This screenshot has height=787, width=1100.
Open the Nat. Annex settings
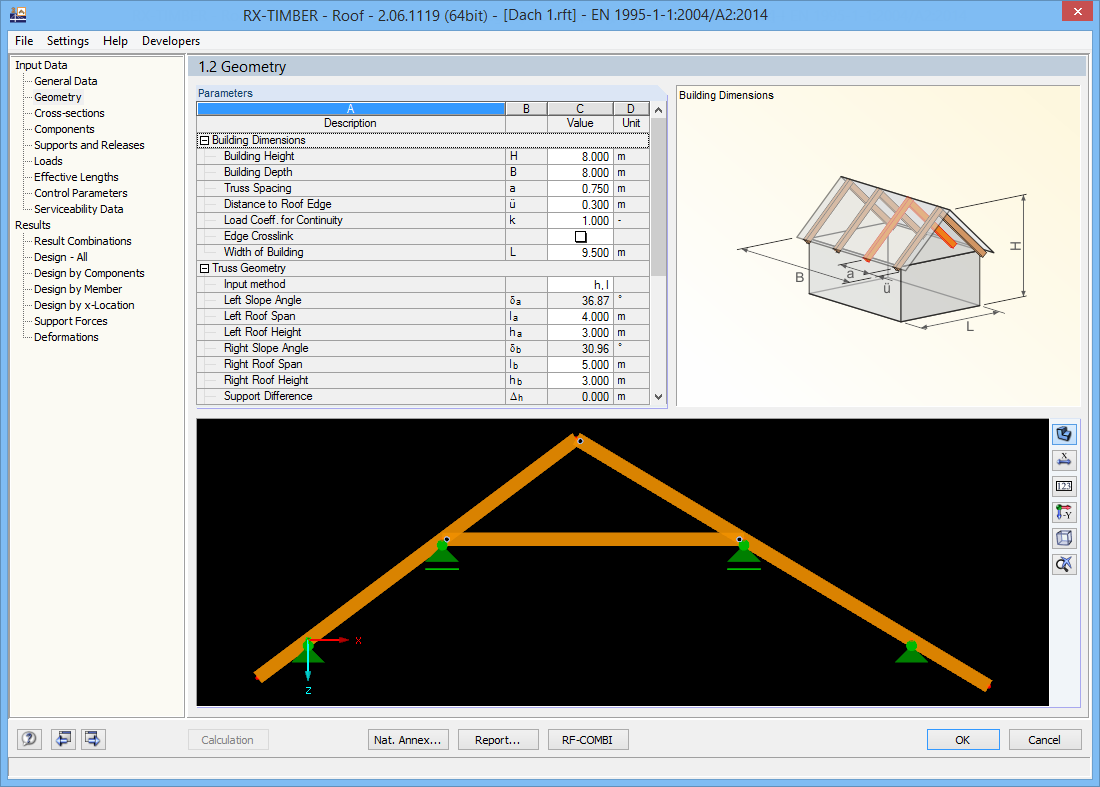(408, 739)
